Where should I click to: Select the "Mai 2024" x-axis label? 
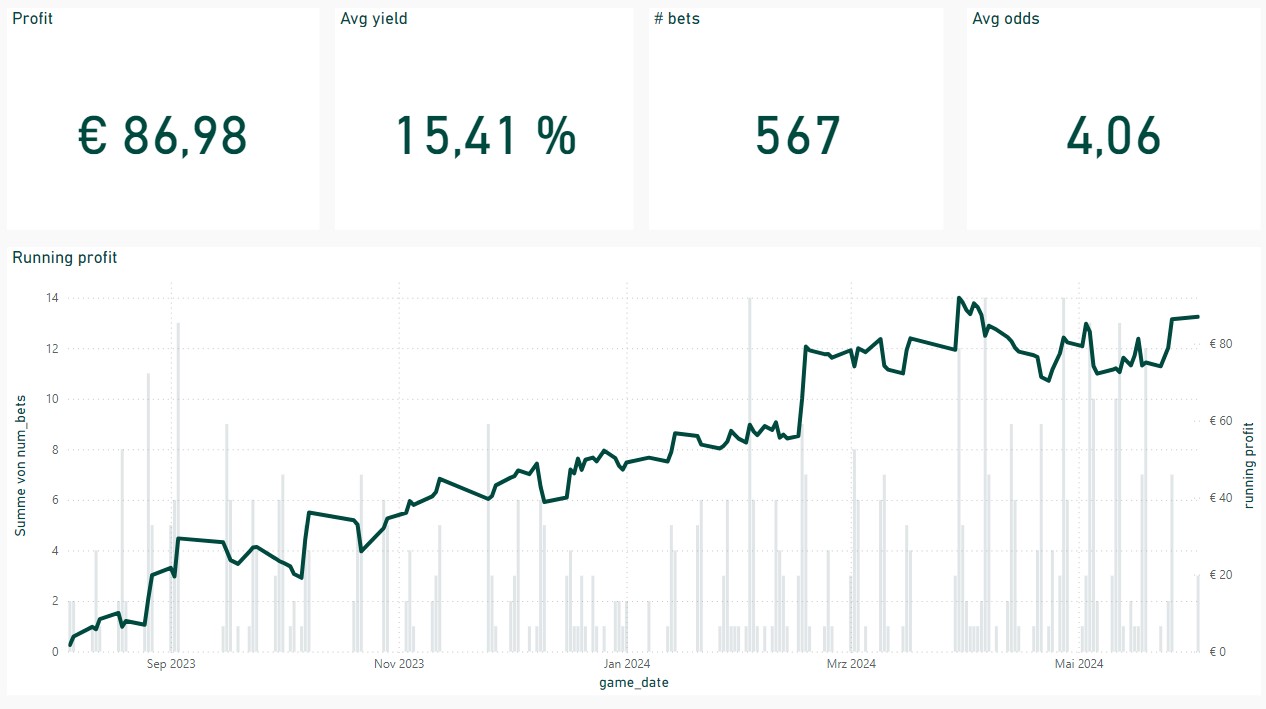(1079, 663)
